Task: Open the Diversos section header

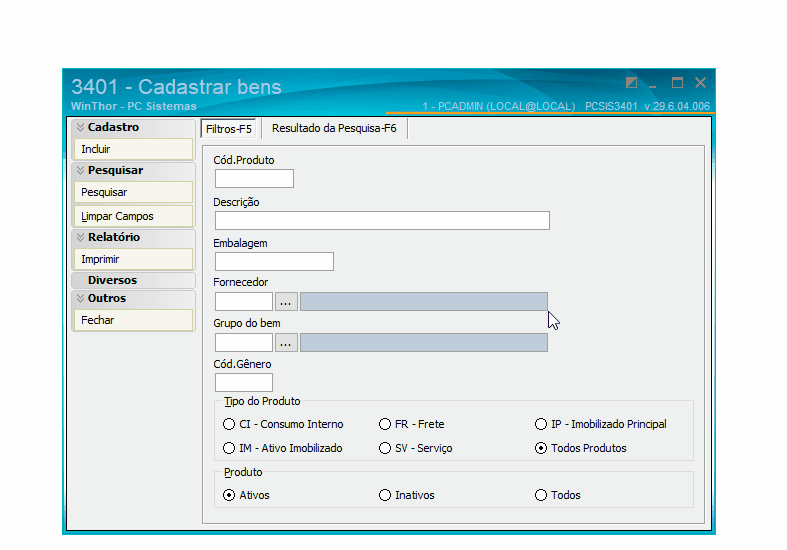Action: [134, 280]
